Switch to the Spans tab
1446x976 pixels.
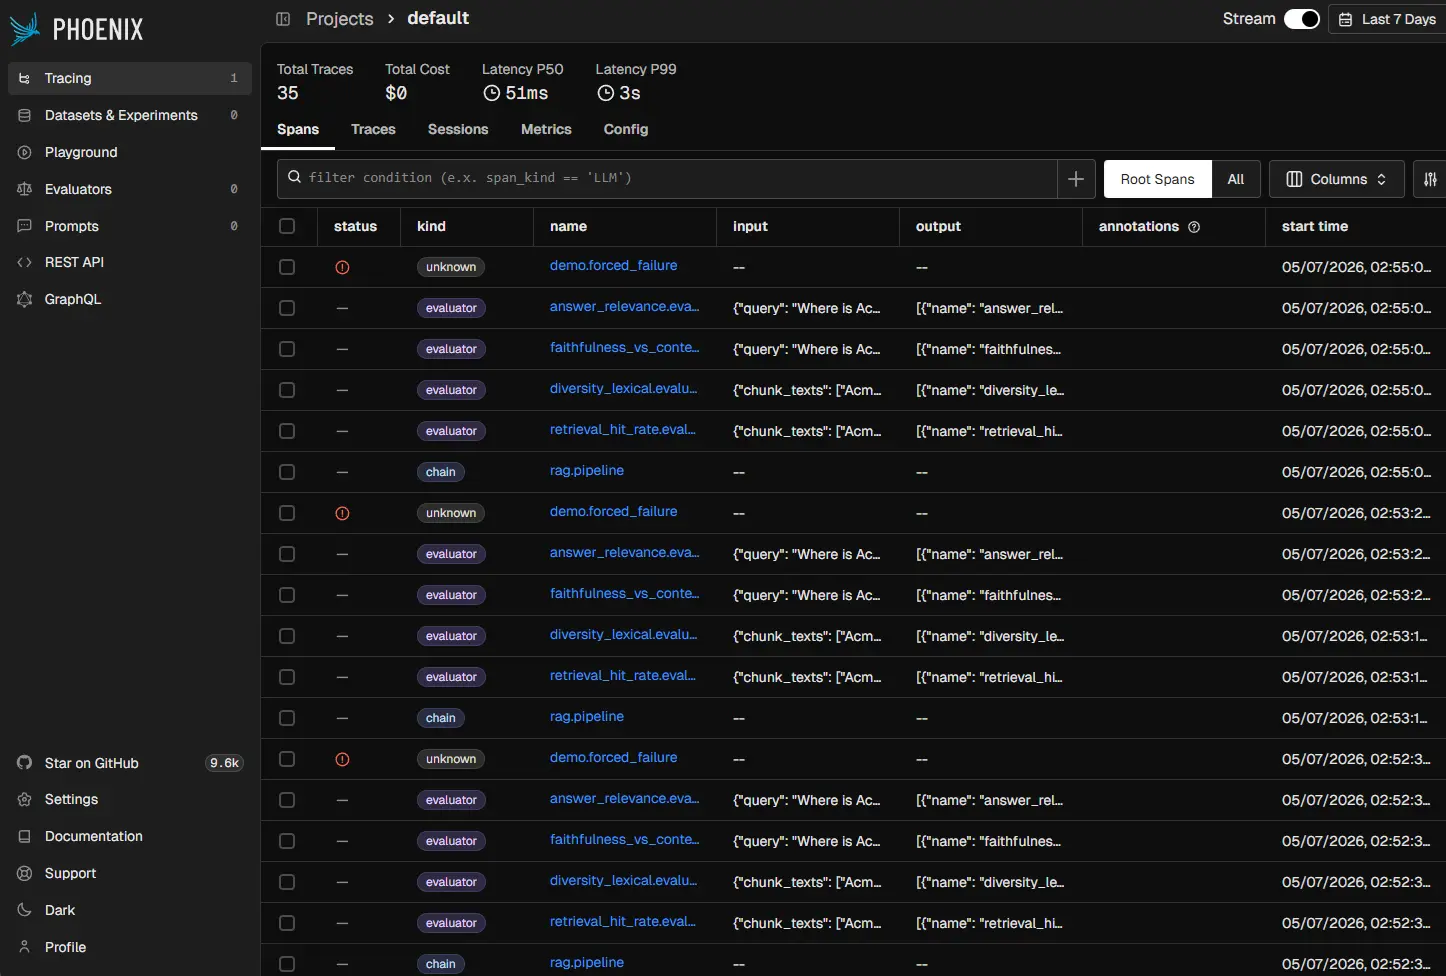coord(298,129)
